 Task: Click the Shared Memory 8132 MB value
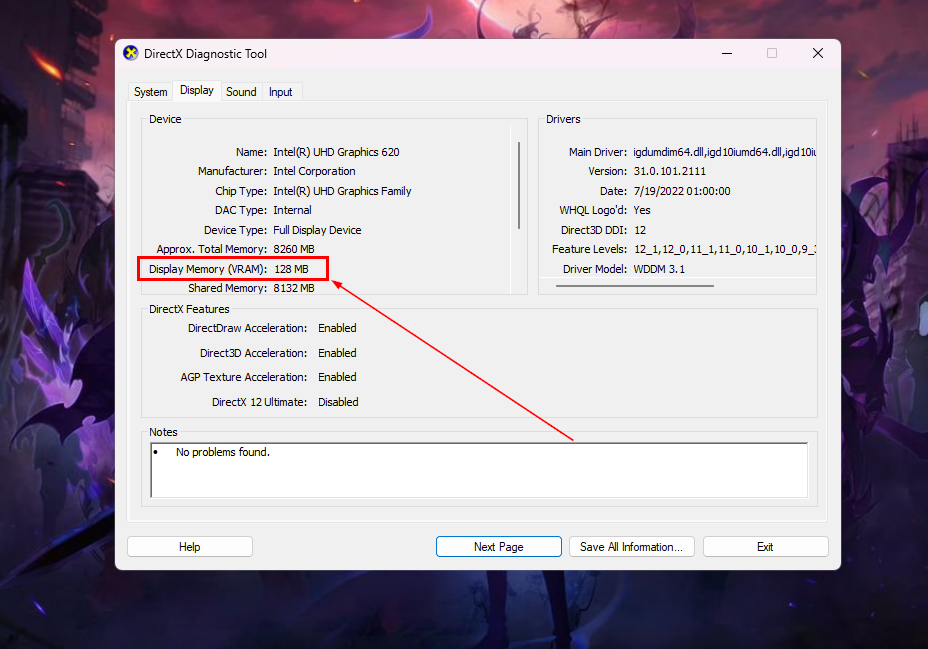click(x=294, y=288)
